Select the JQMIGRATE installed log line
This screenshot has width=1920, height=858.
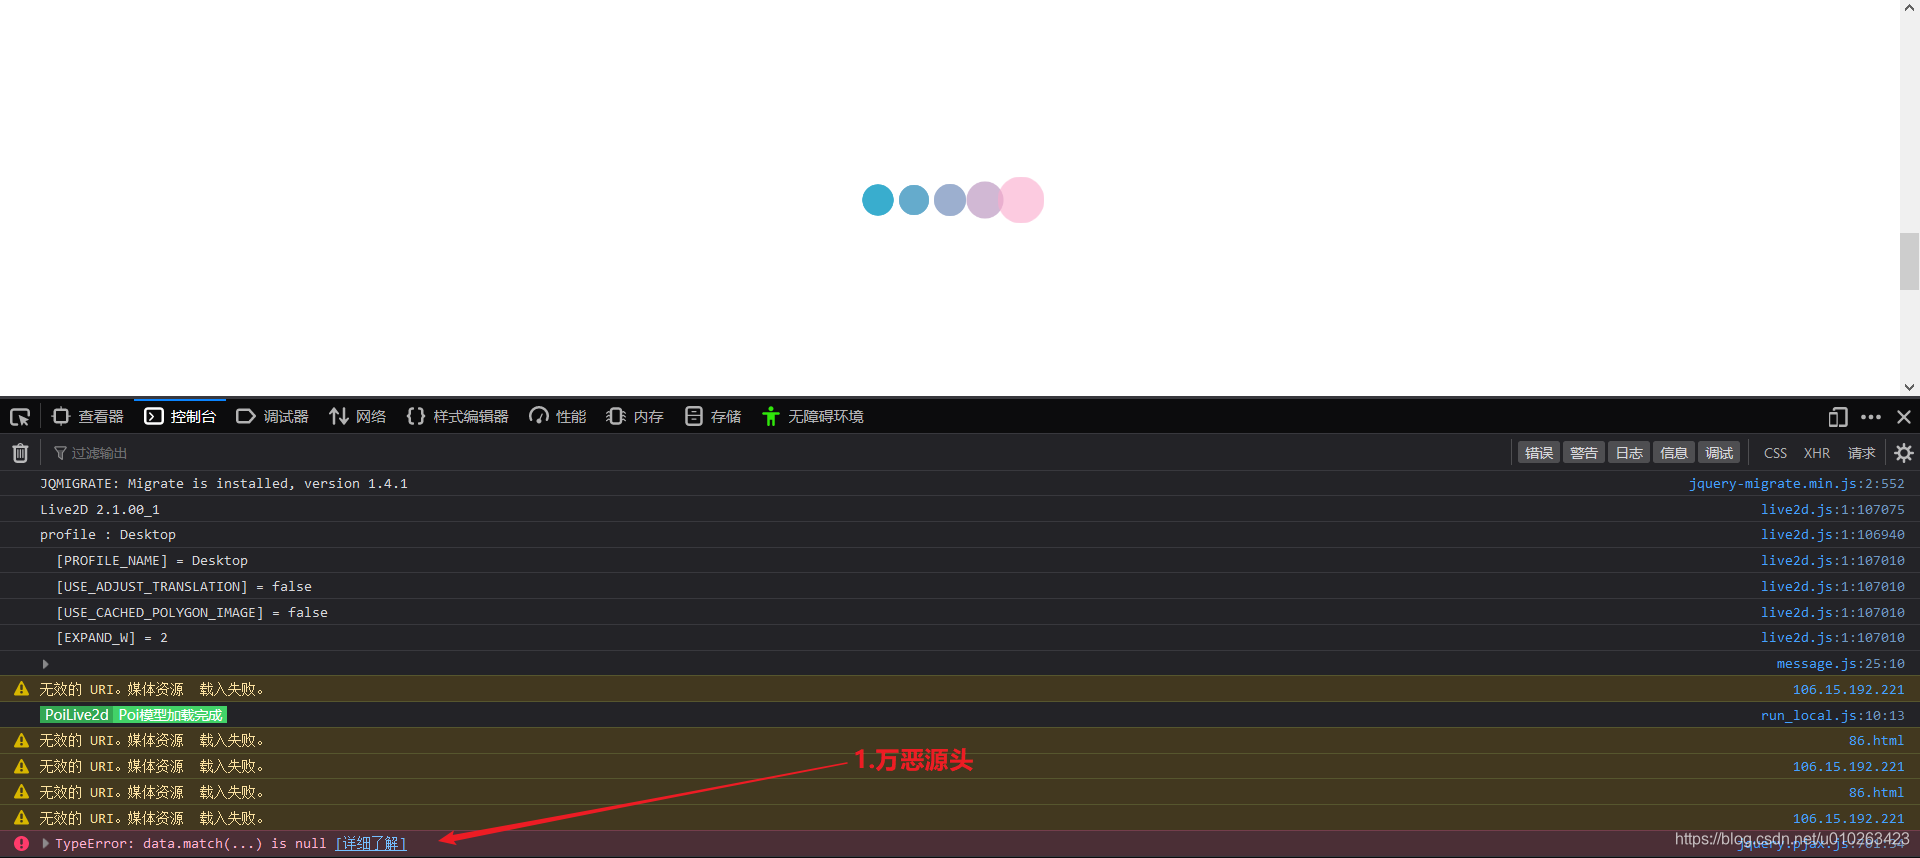click(x=224, y=483)
